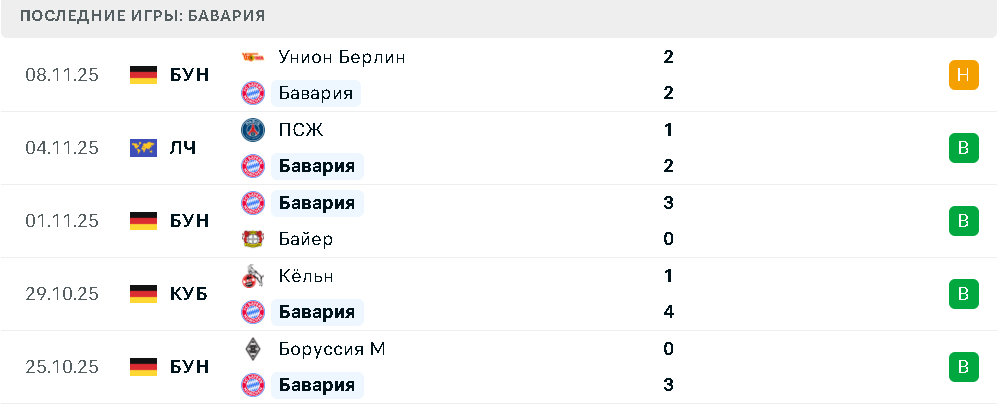Open the Кёльн team link
The width and height of the screenshot is (1000, 404).
click(x=306, y=276)
